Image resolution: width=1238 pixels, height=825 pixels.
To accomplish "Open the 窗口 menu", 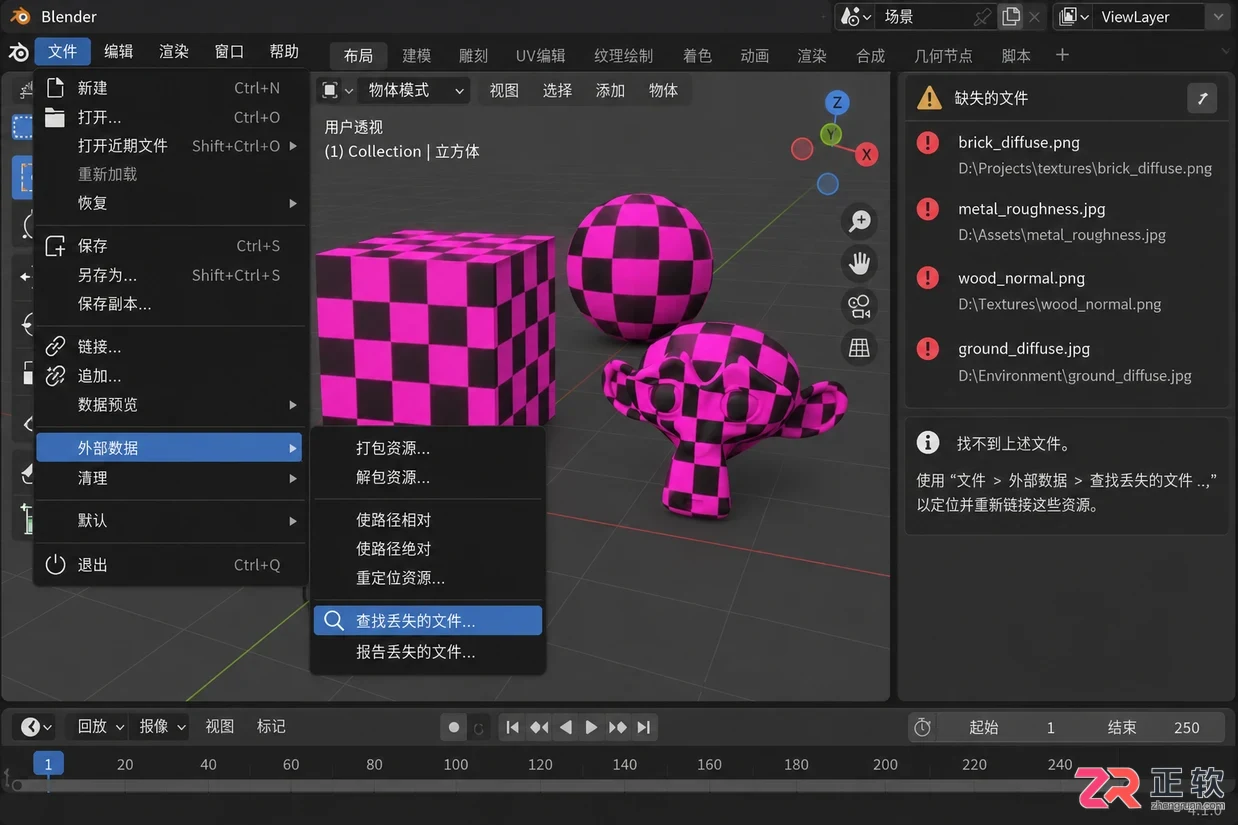I will coord(229,52).
